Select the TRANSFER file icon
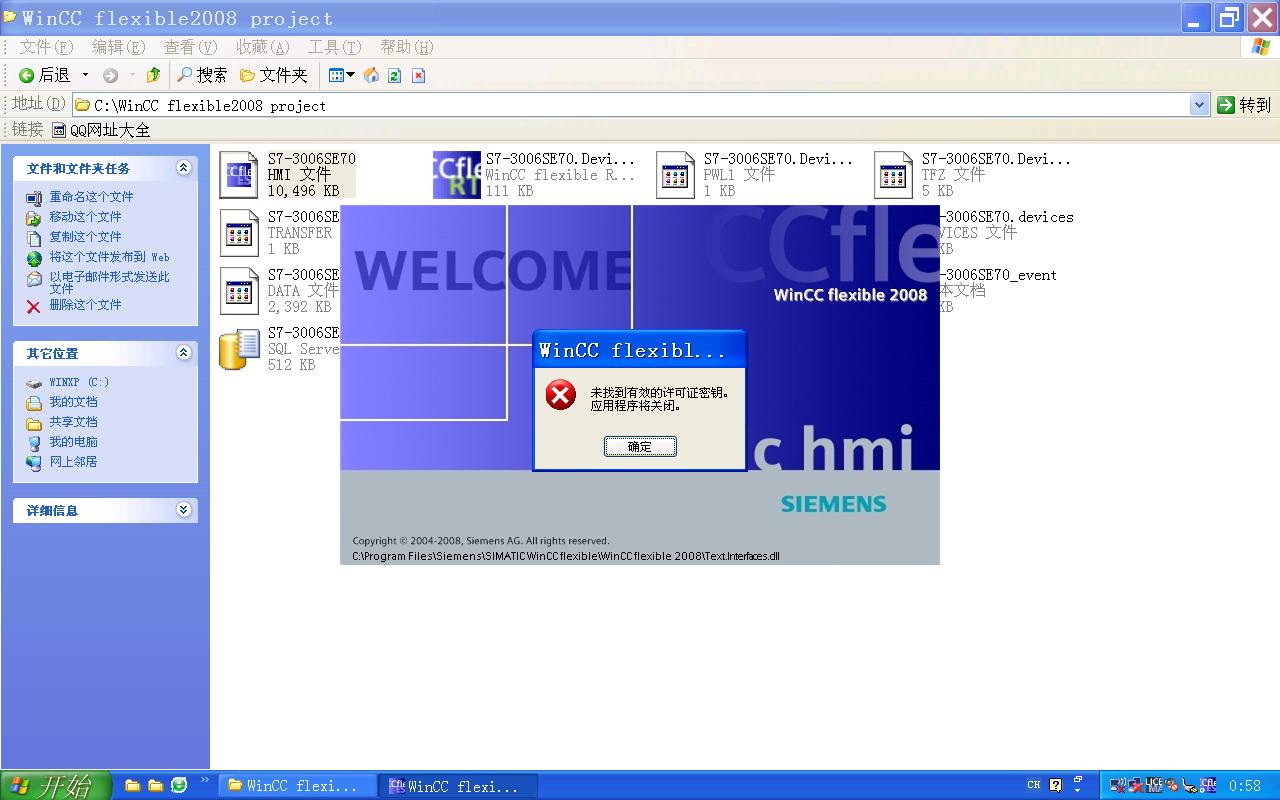1280x800 pixels. (x=239, y=233)
